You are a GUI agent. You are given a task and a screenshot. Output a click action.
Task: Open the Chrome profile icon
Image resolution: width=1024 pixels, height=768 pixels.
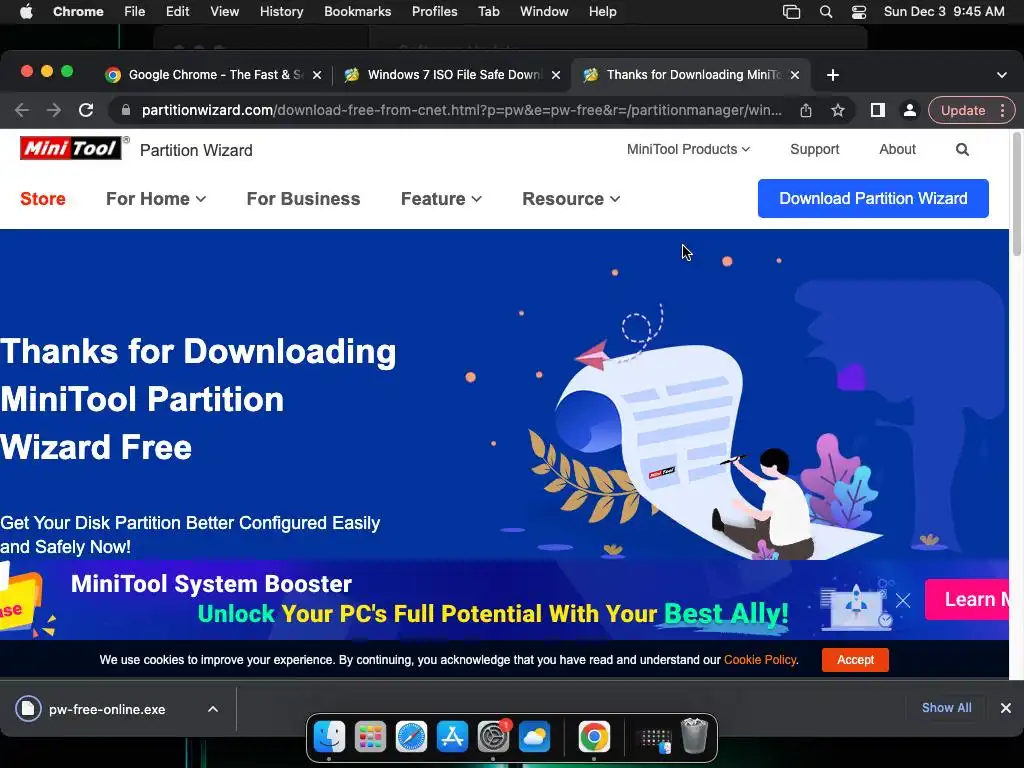[x=909, y=110]
